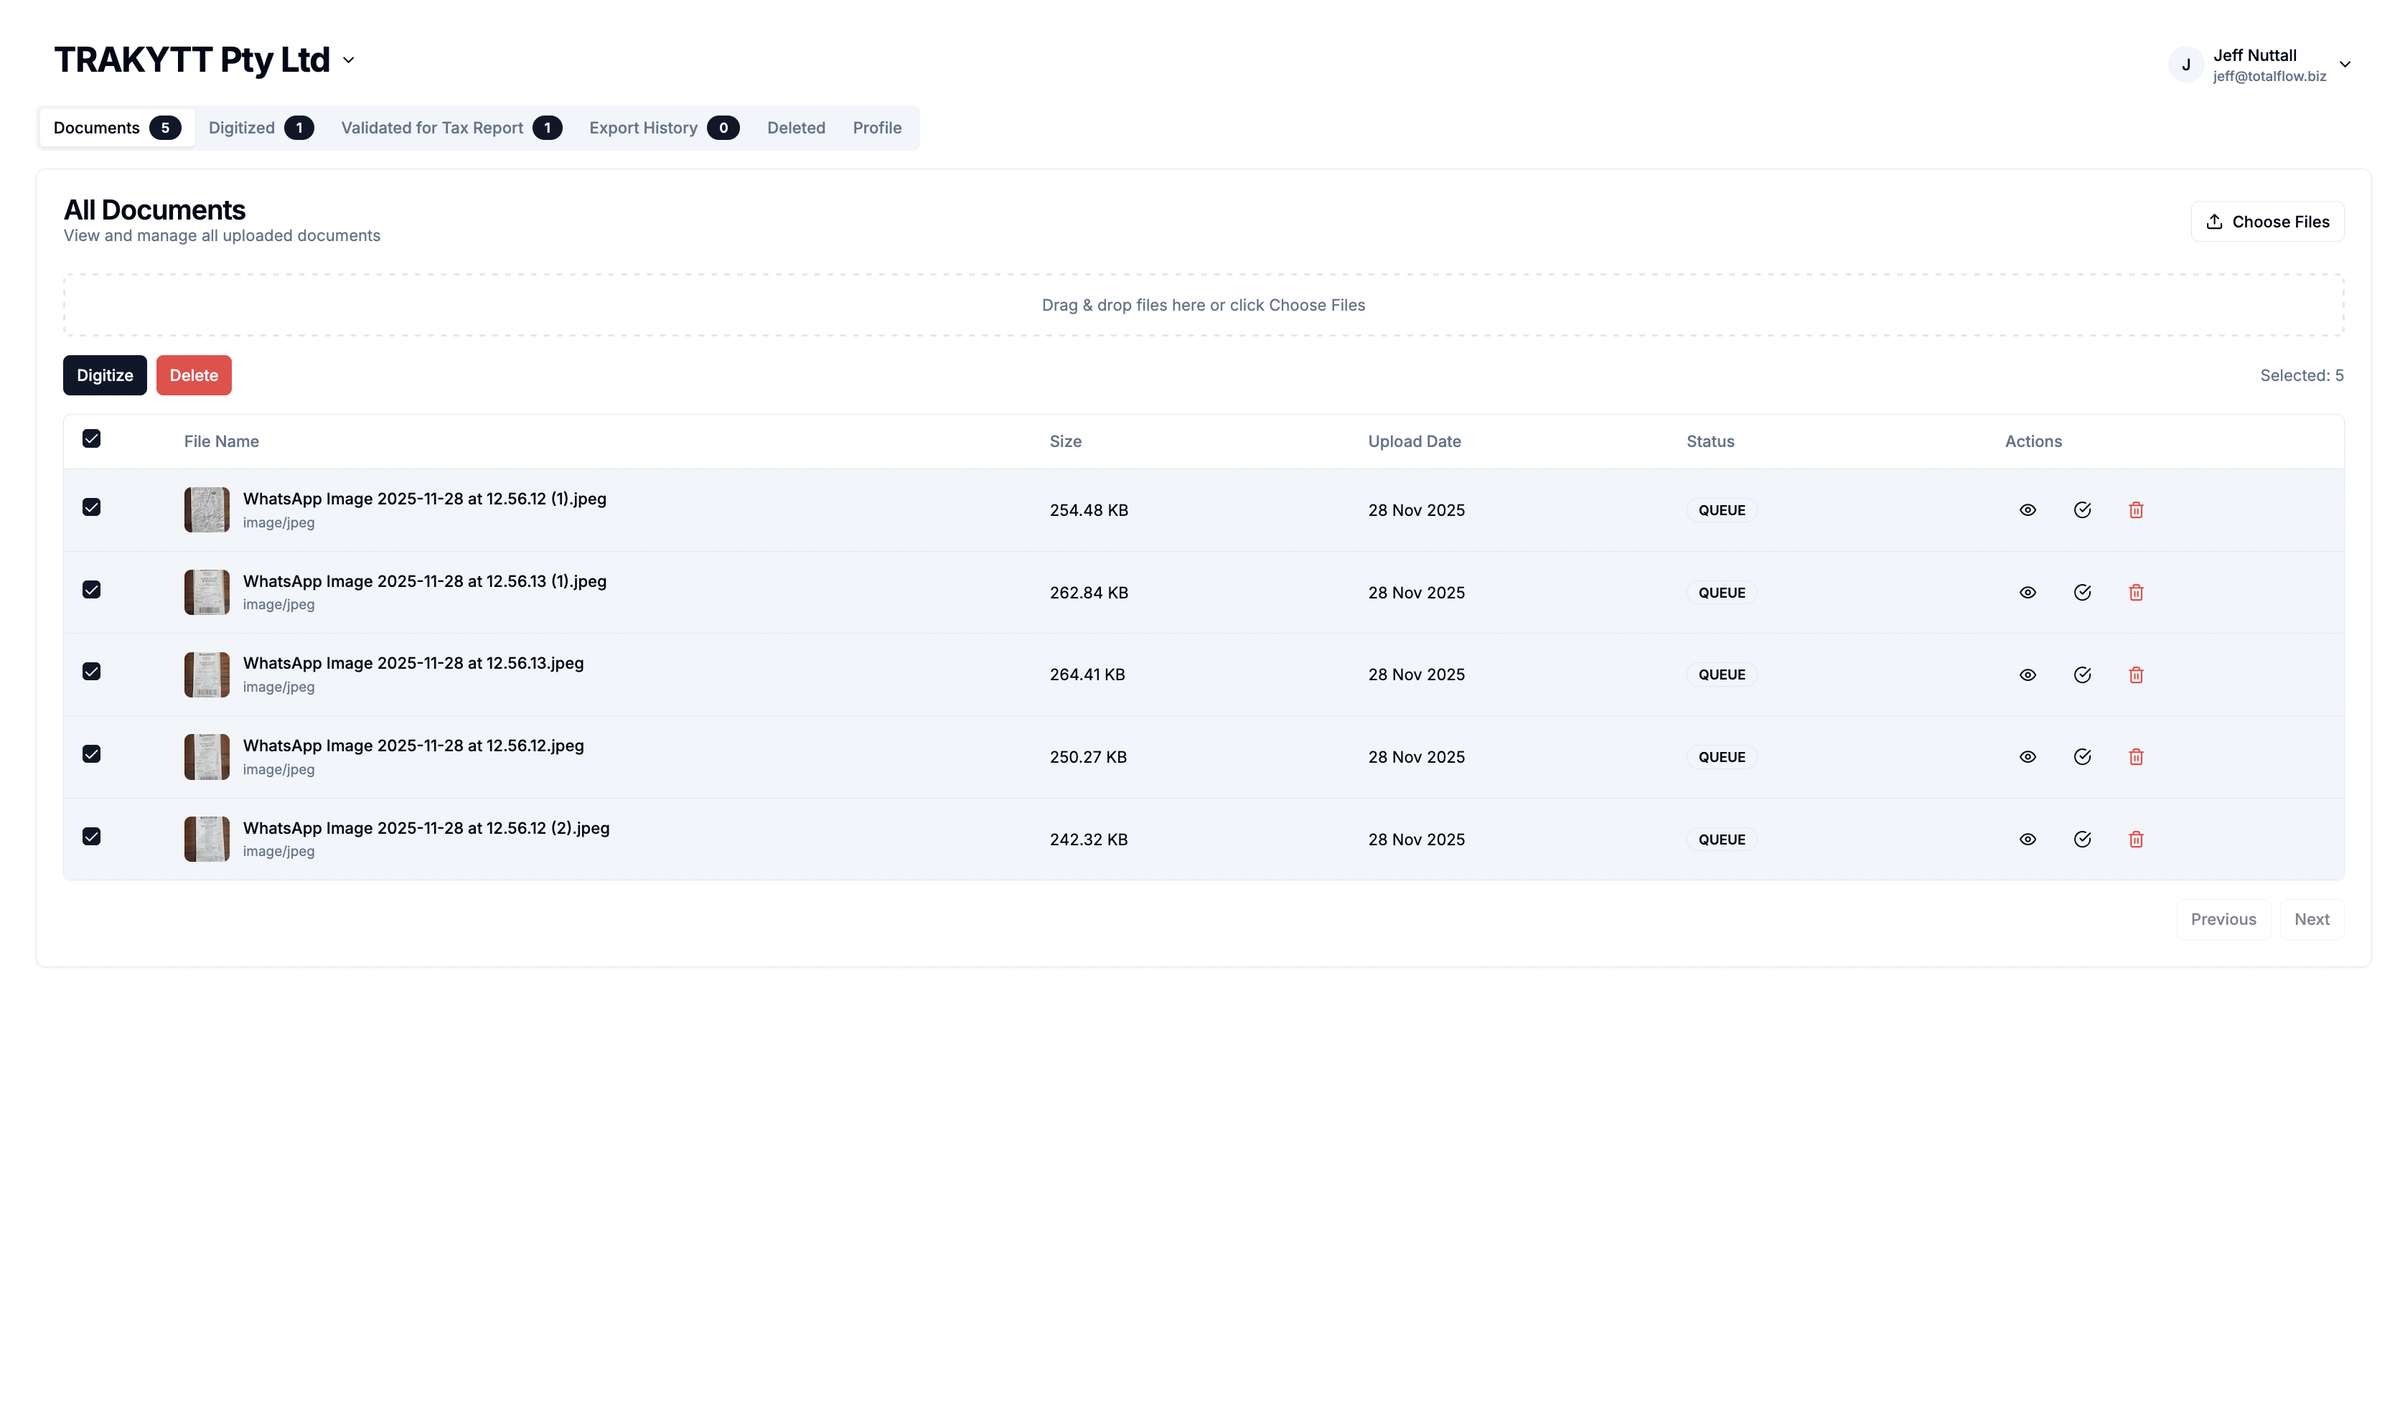The width and height of the screenshot is (2400, 1415).
Task: View the 12.56.12 (1).jpeg document
Action: pos(2027,510)
